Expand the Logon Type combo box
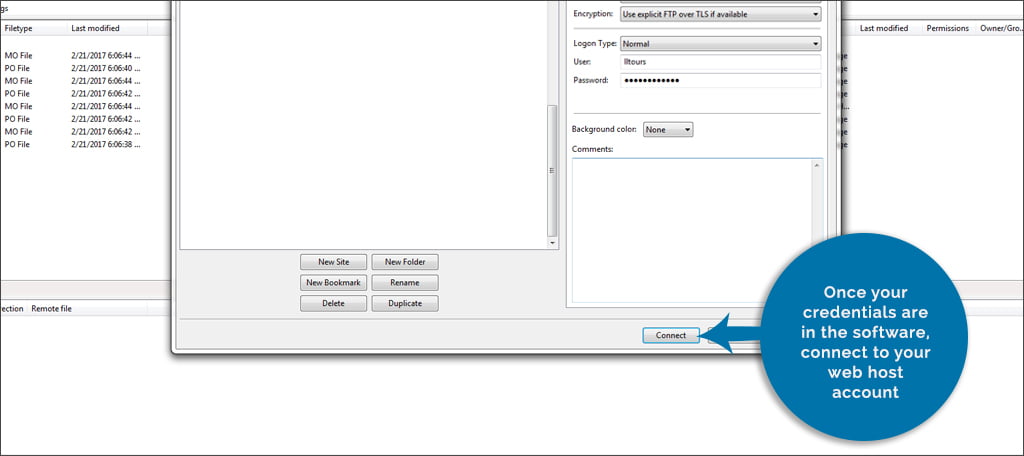The height and width of the screenshot is (456, 1024). click(720, 44)
